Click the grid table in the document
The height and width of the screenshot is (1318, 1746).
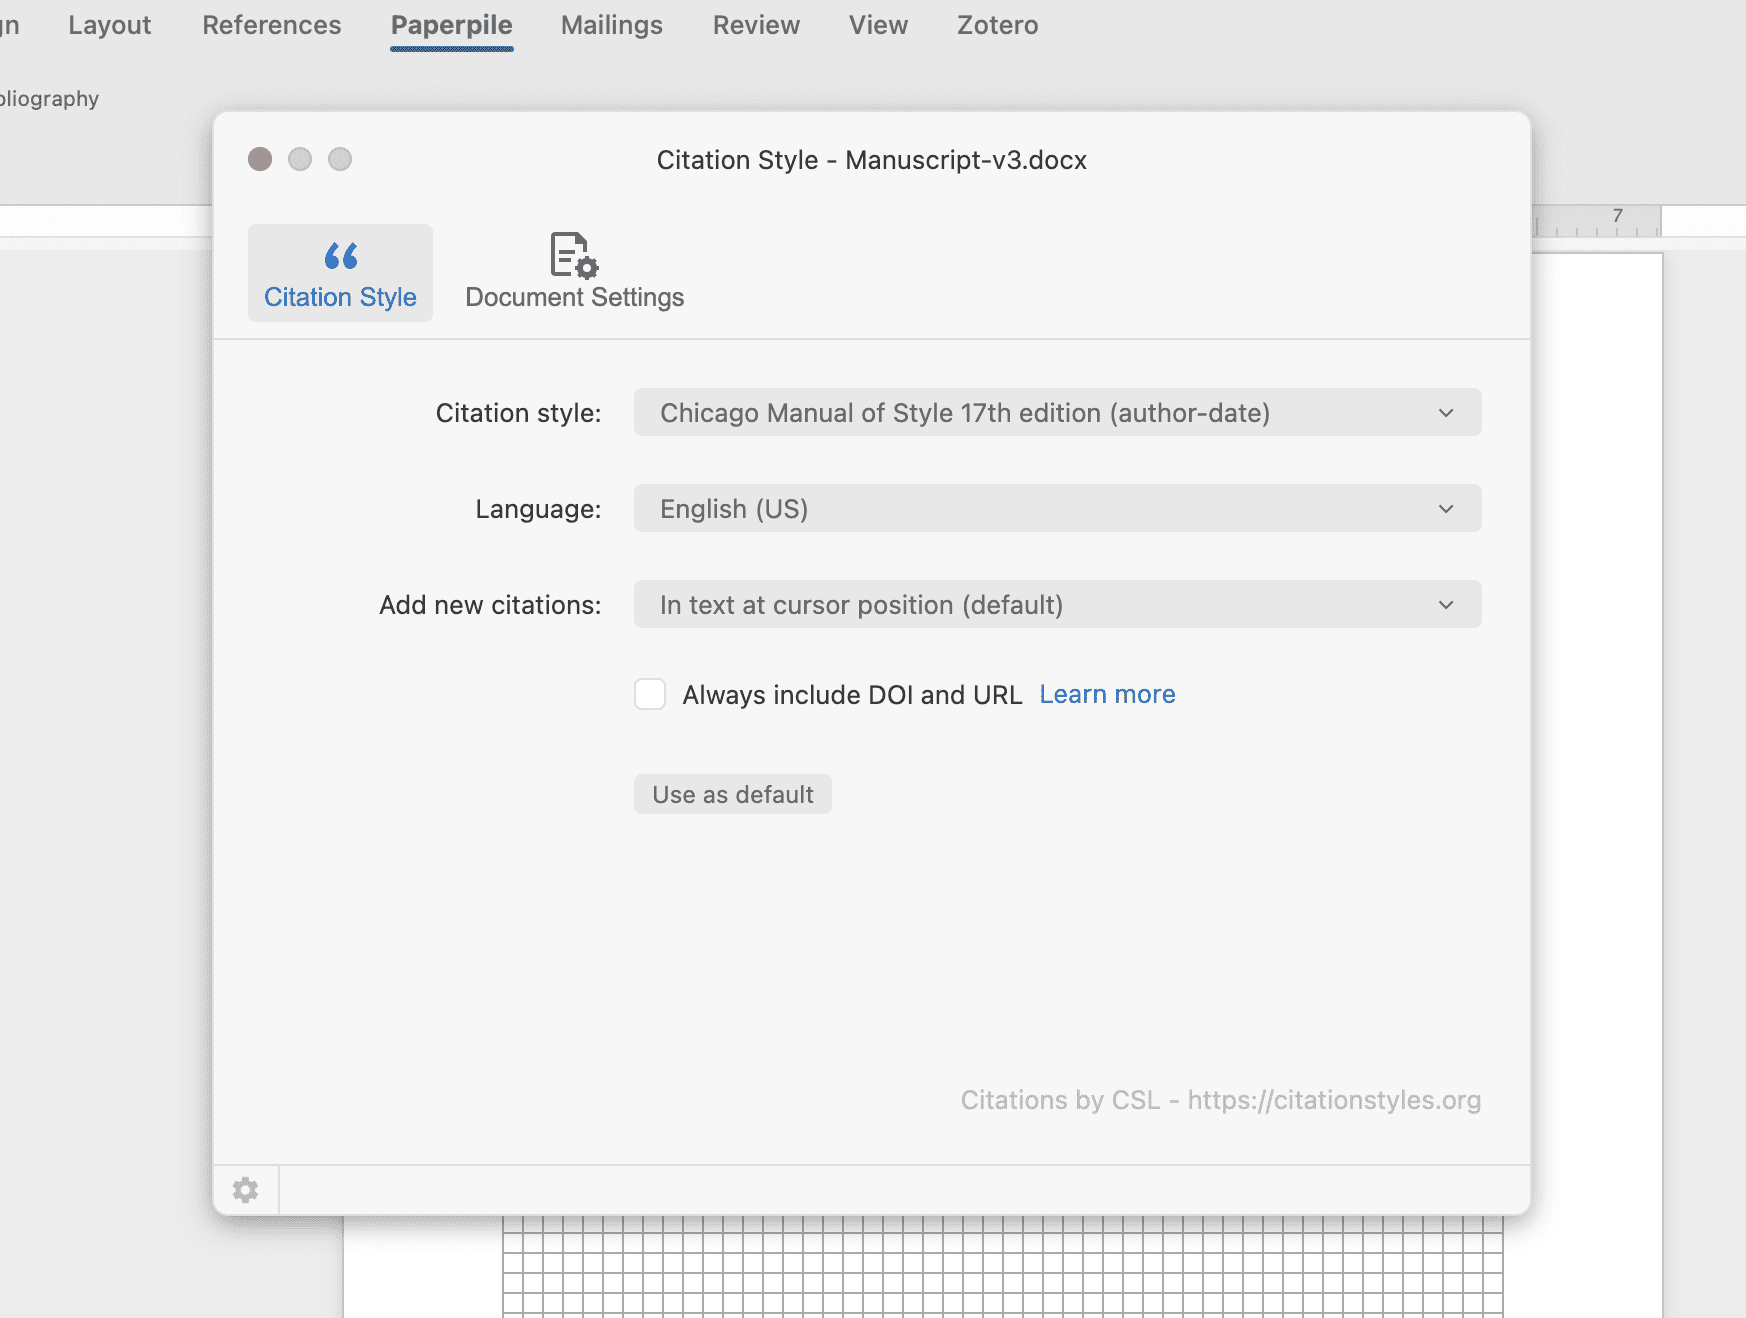click(1000, 1266)
